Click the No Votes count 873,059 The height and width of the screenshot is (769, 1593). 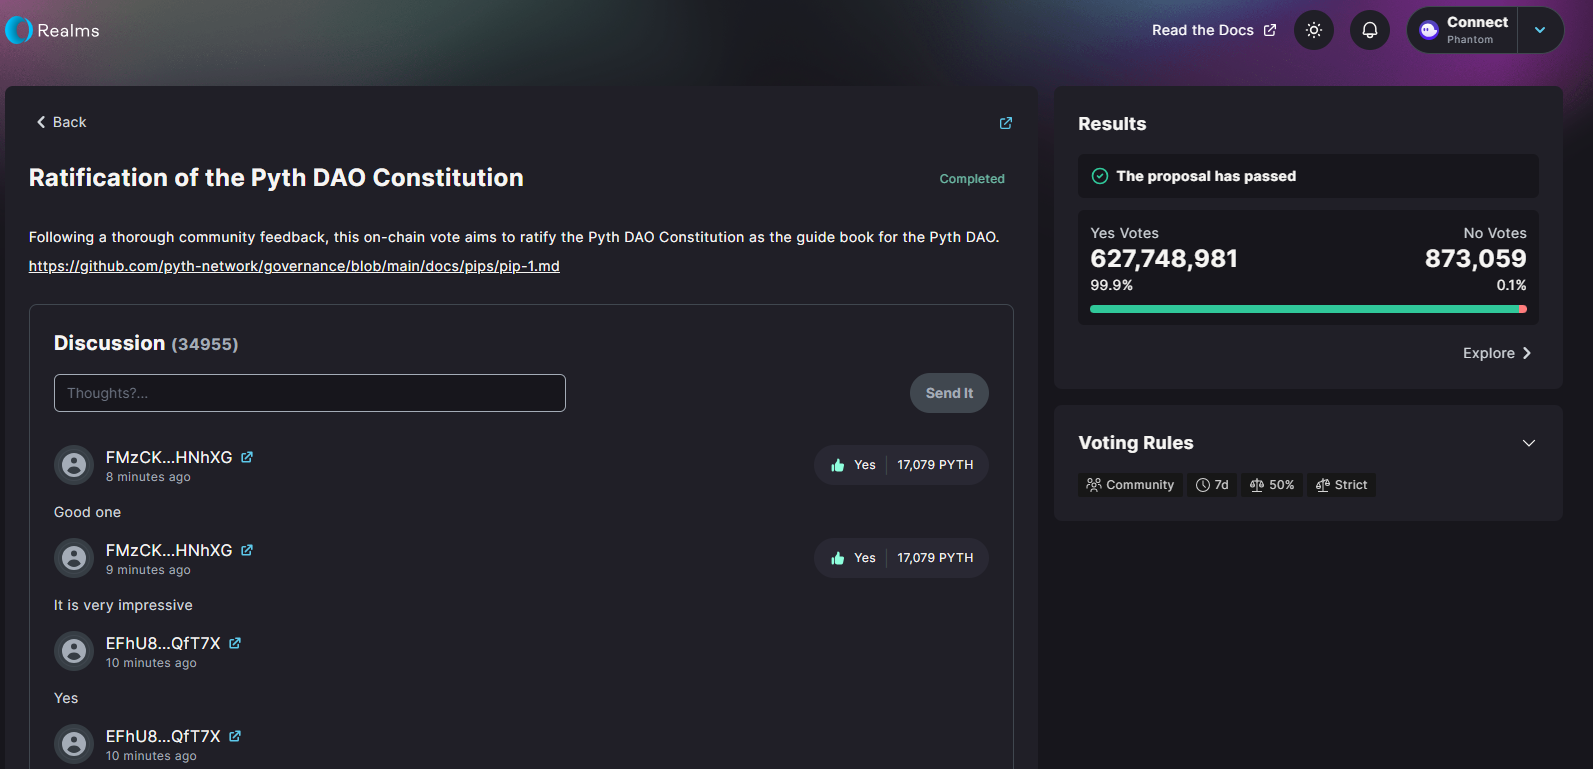coord(1476,259)
